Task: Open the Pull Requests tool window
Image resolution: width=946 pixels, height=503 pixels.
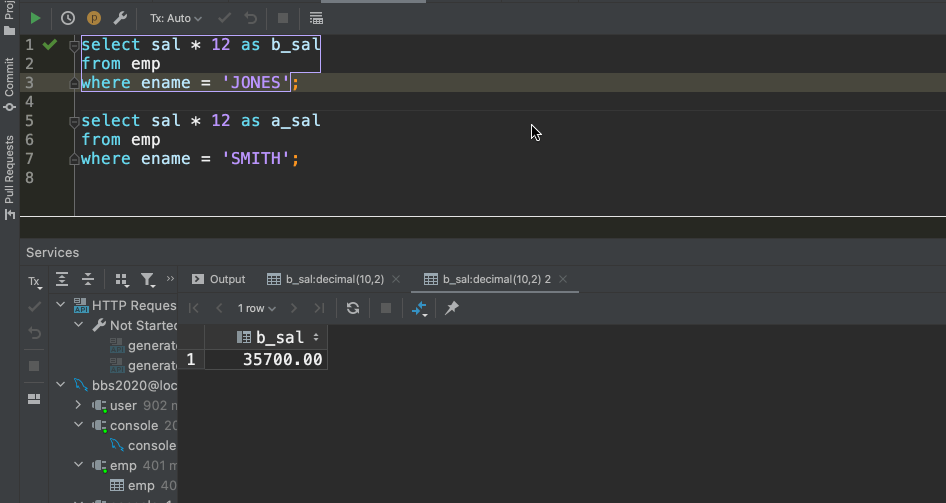Action: pos(9,177)
